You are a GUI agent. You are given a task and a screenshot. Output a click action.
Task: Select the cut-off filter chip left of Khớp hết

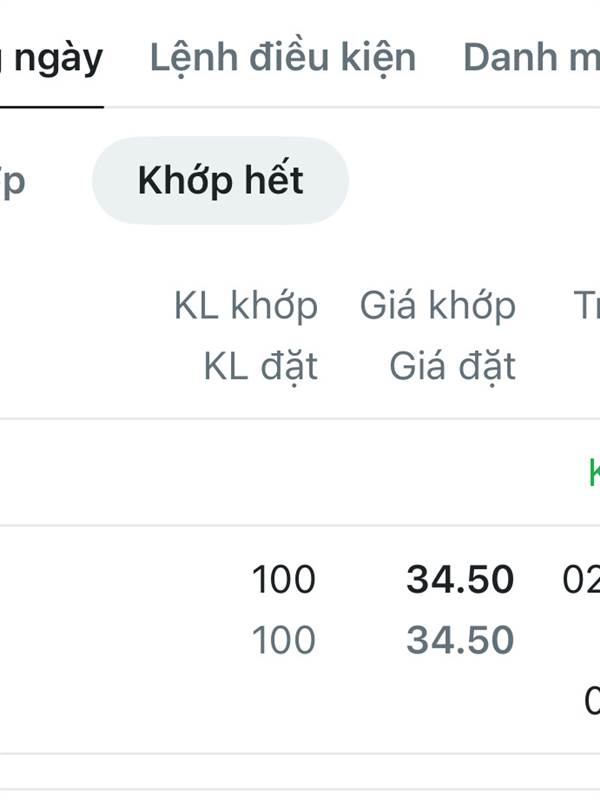13,181
